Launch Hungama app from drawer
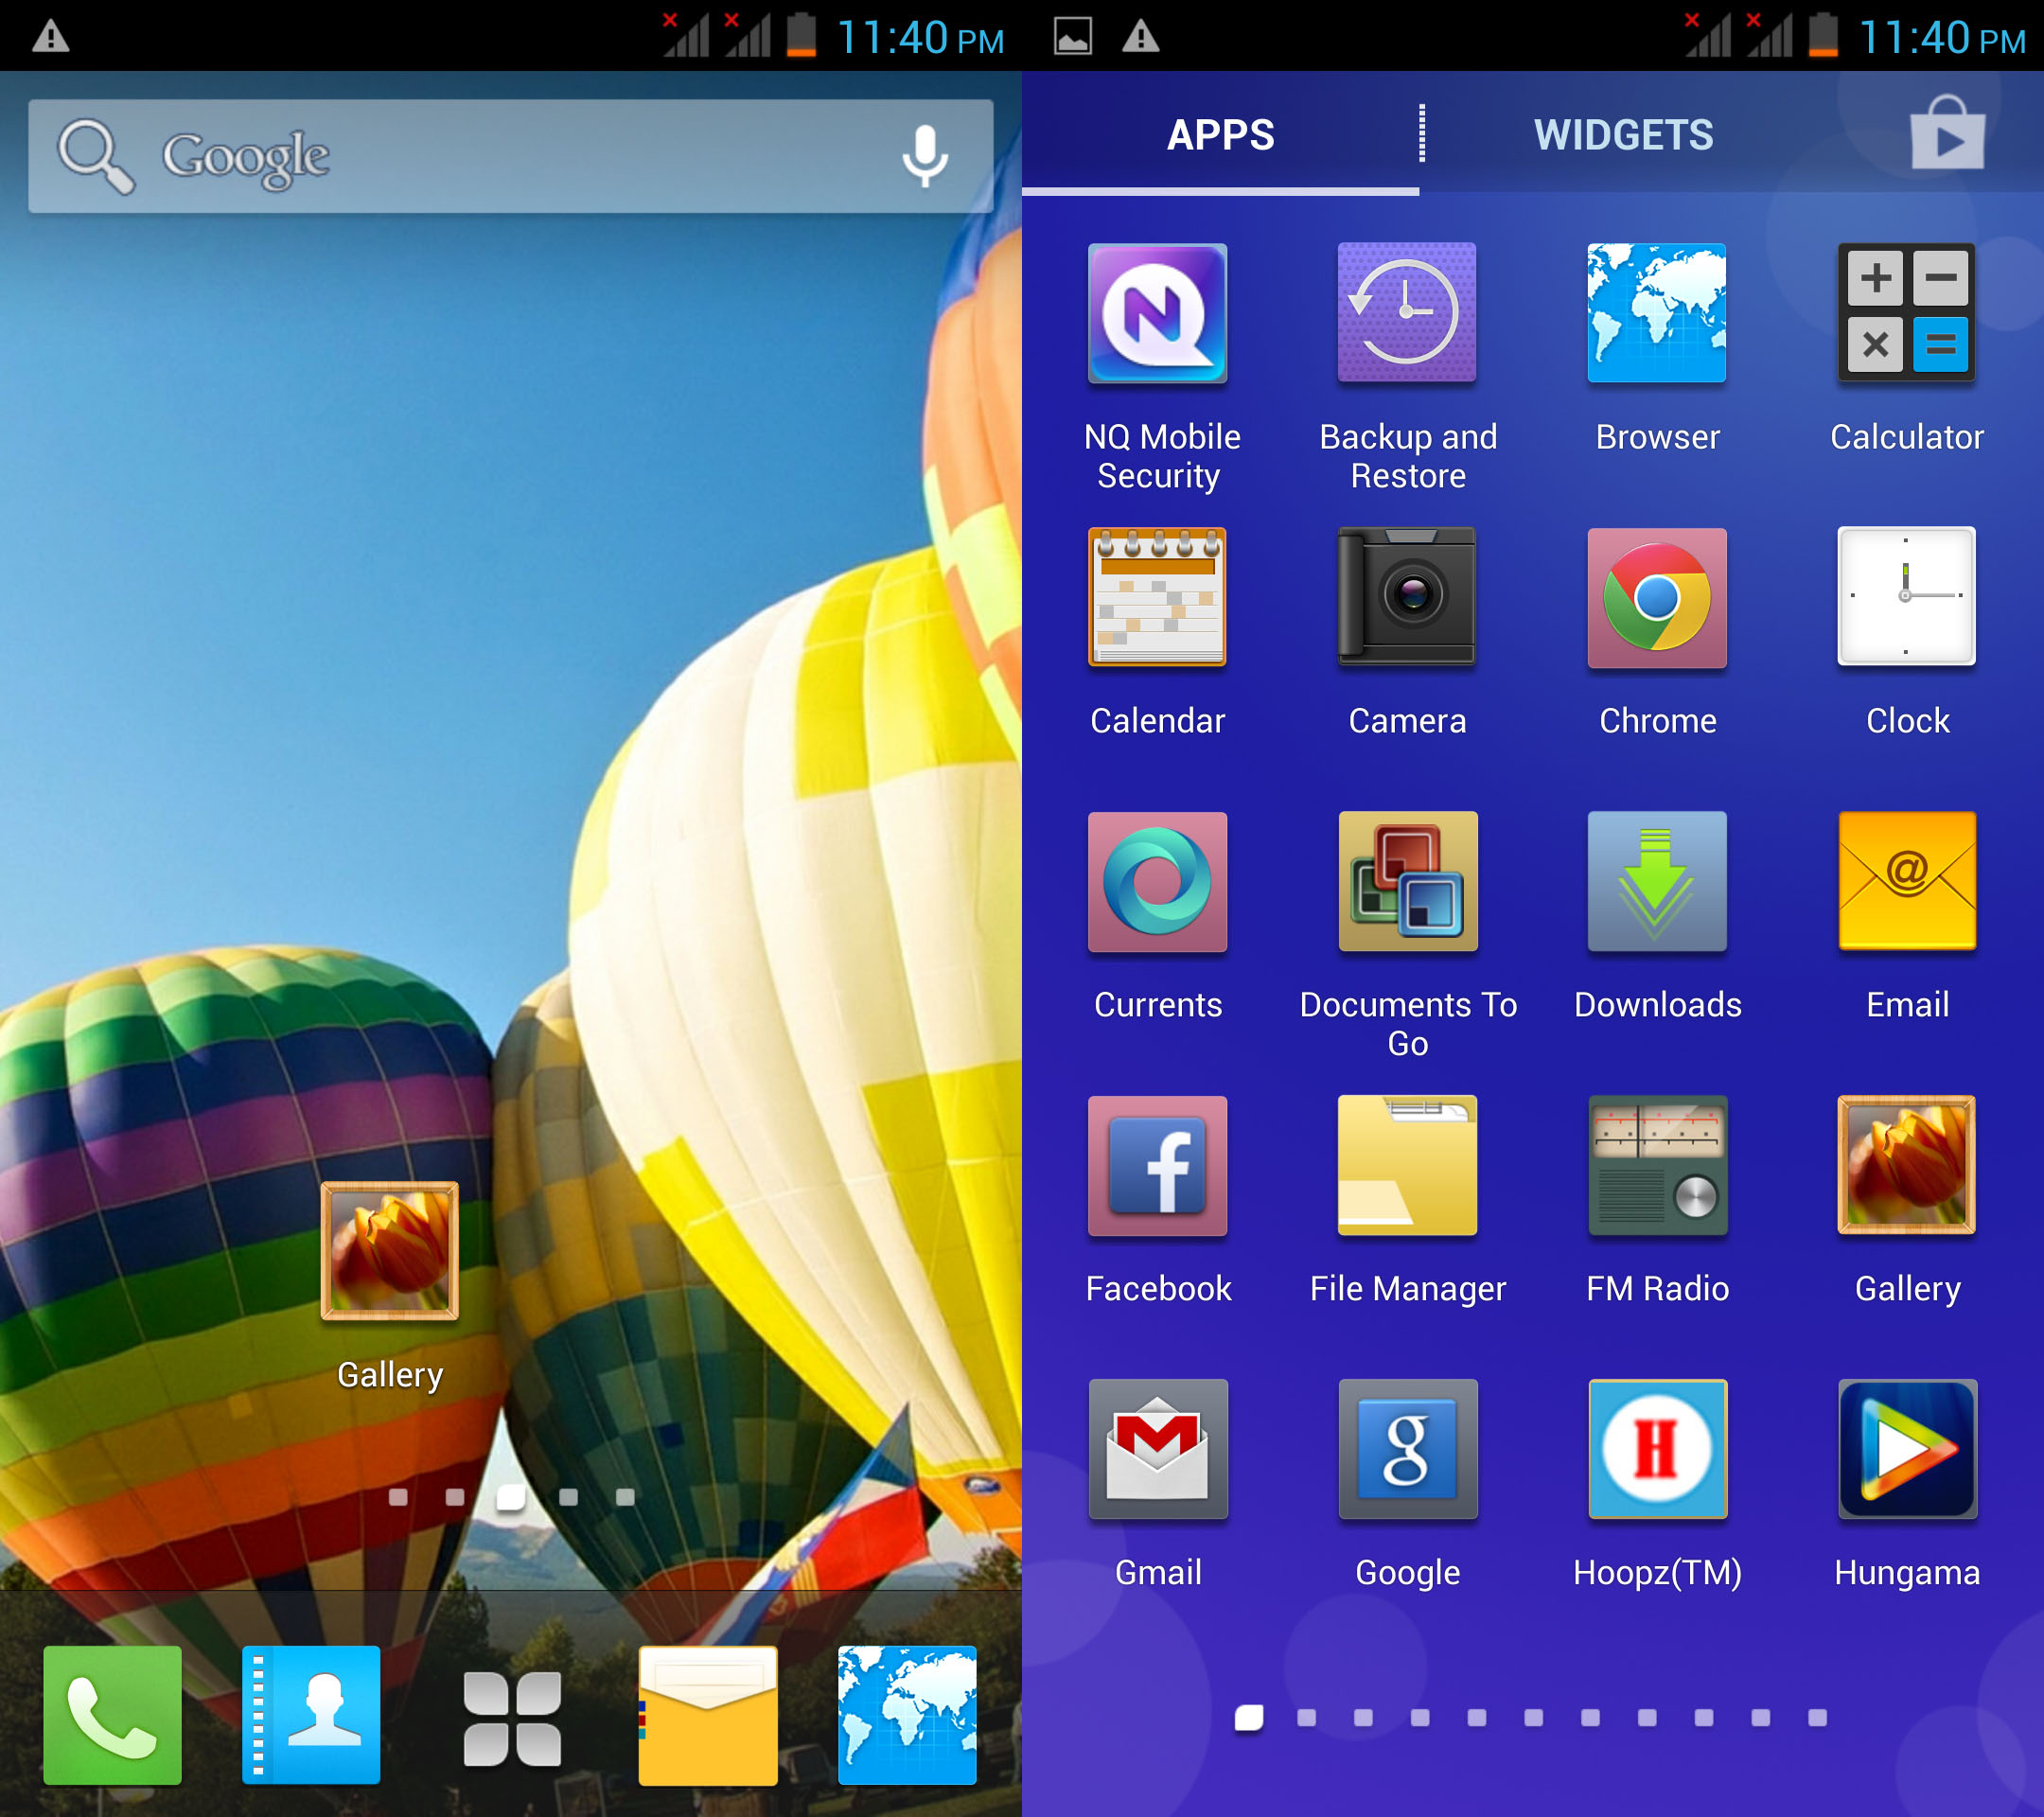Image resolution: width=2044 pixels, height=1817 pixels. (x=1906, y=1450)
